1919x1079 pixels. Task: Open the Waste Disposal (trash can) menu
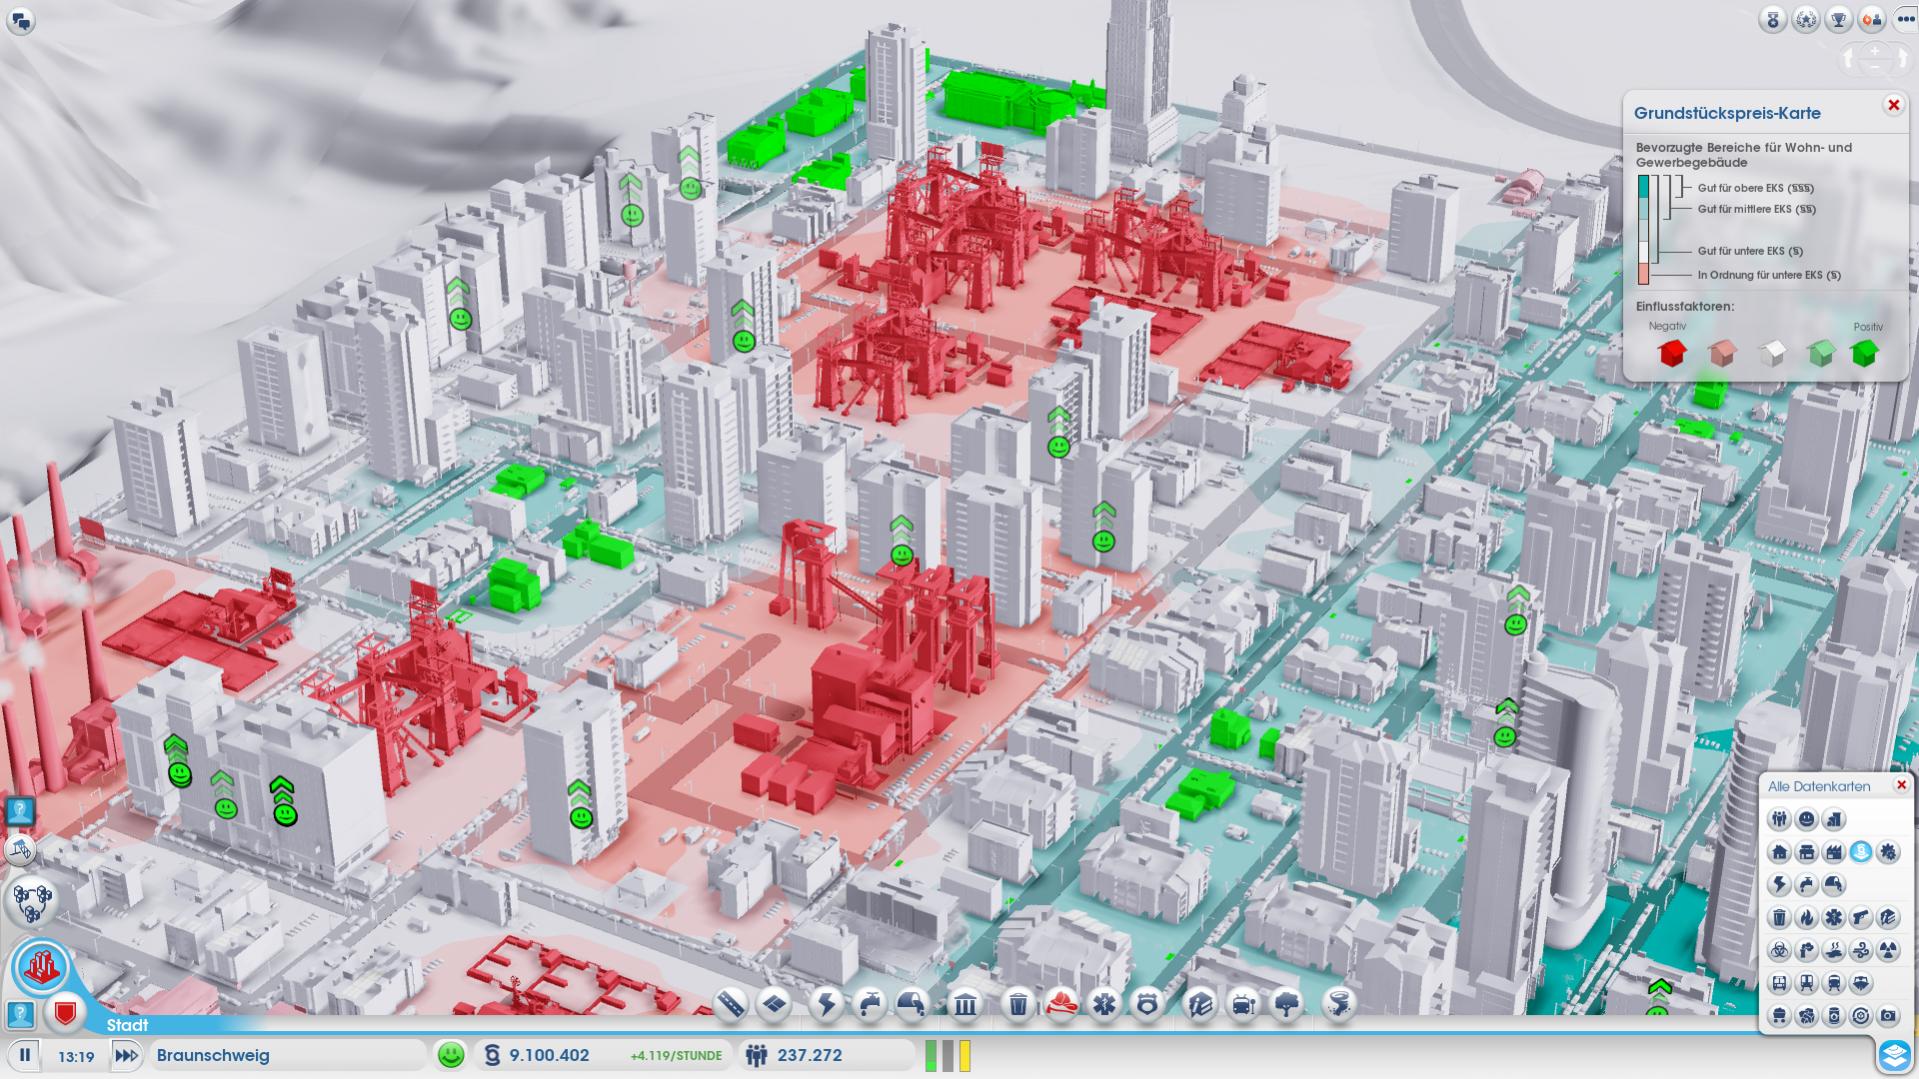(x=1018, y=1003)
